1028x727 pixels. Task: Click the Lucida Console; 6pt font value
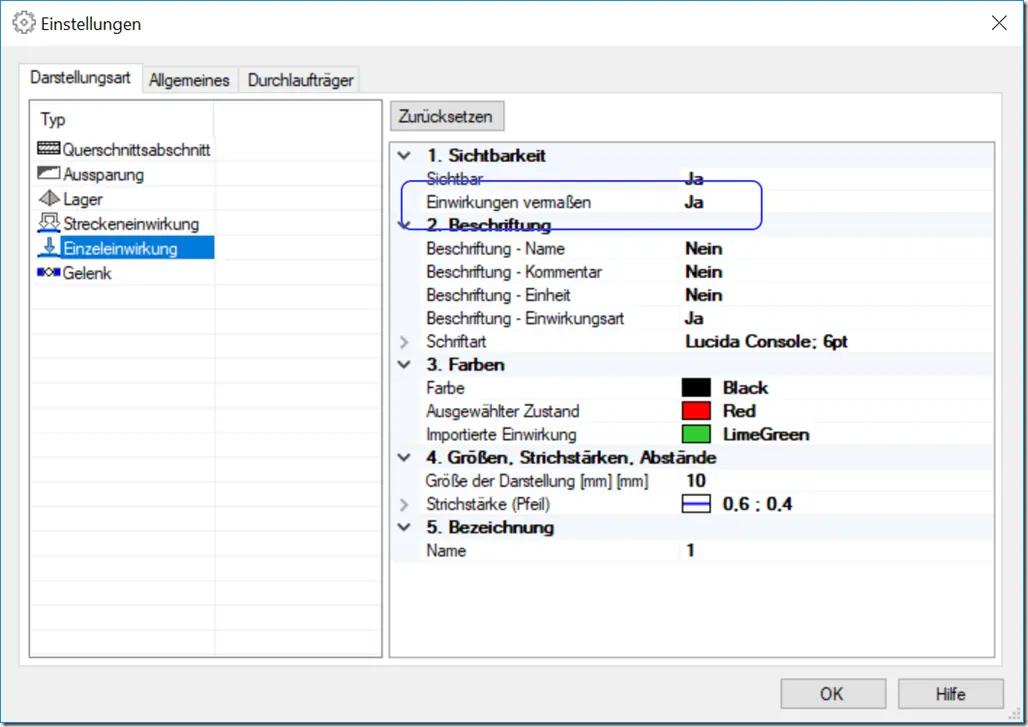766,342
